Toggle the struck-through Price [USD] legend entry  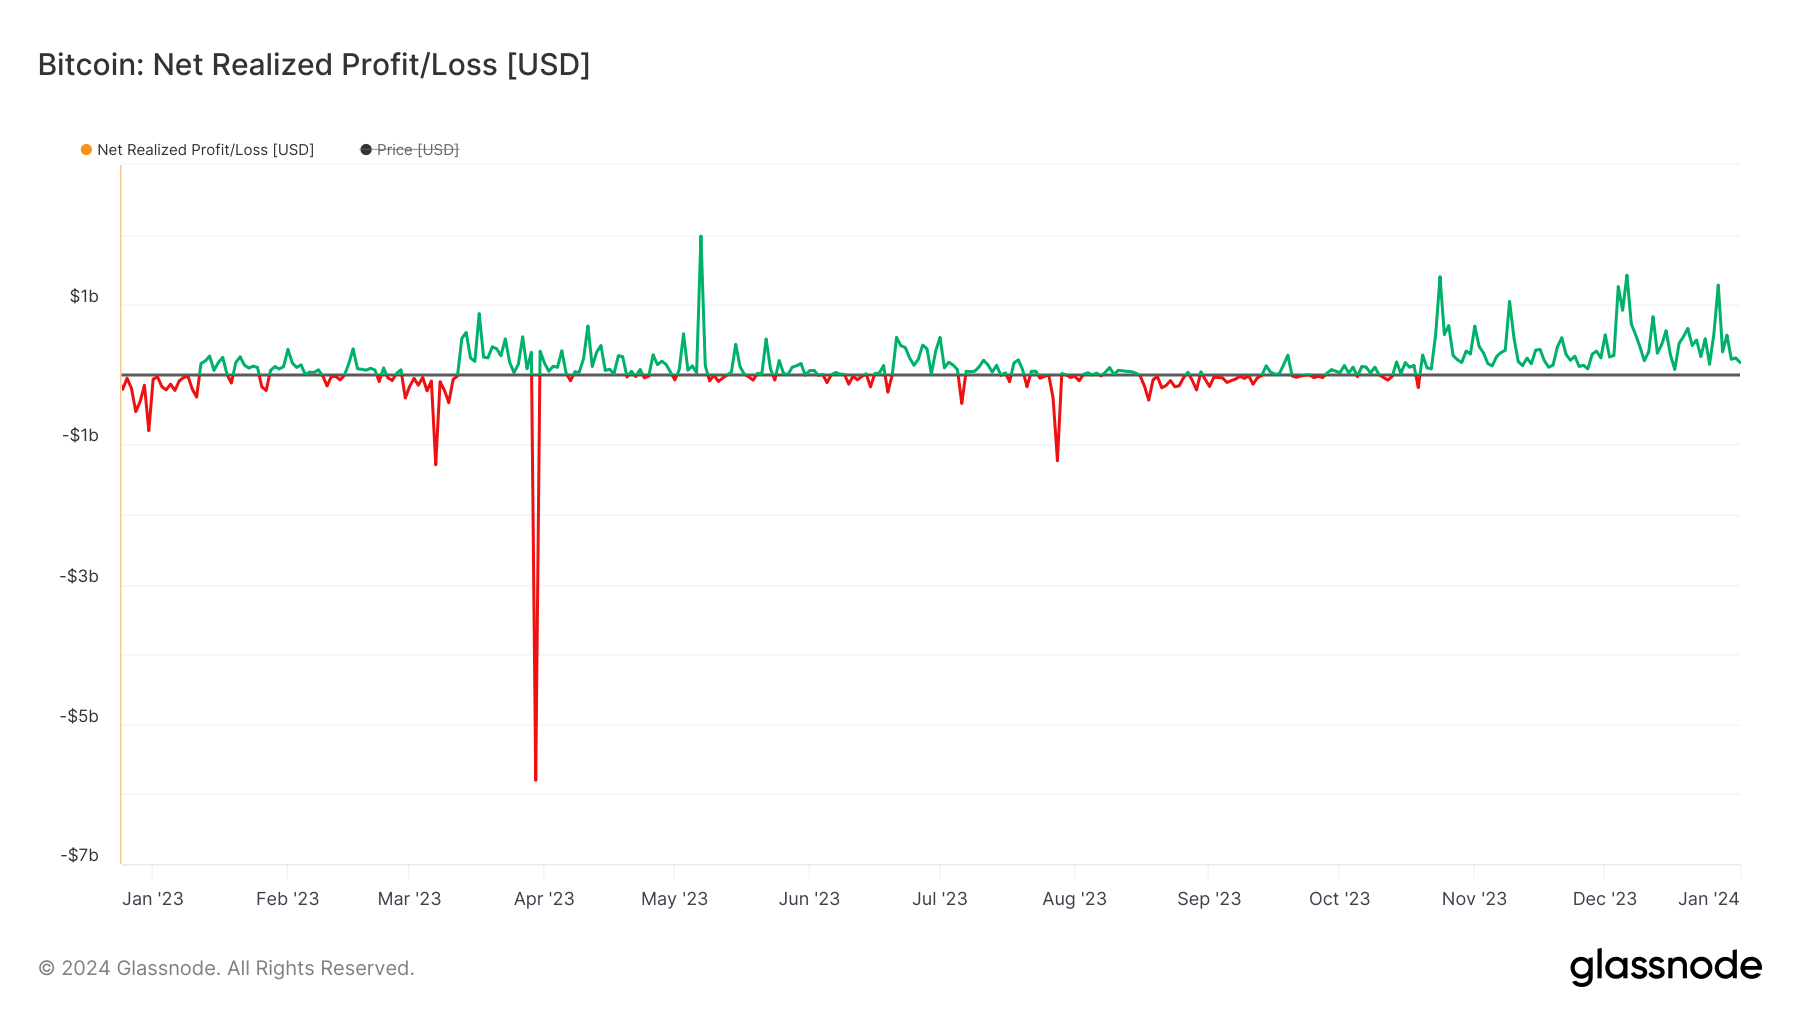(x=409, y=150)
